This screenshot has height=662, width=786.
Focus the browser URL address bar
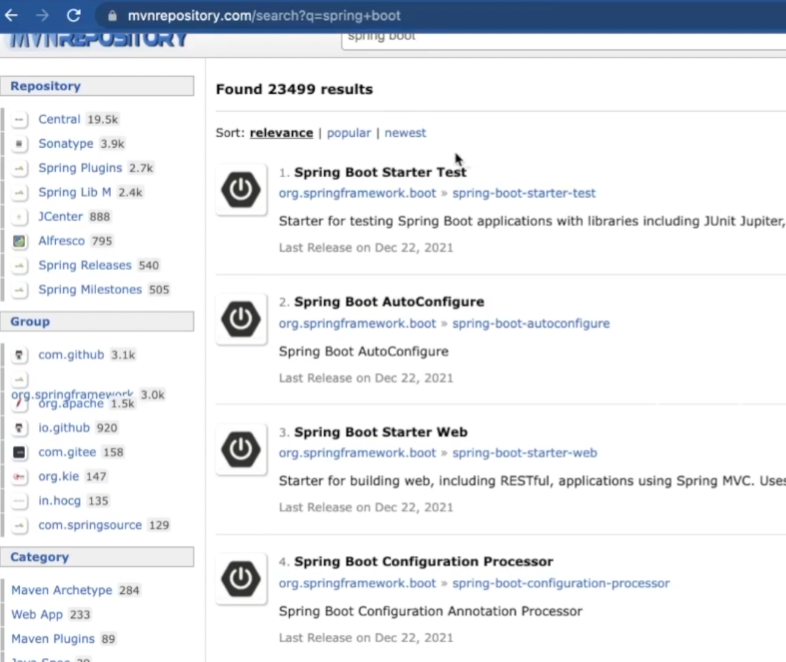441,16
